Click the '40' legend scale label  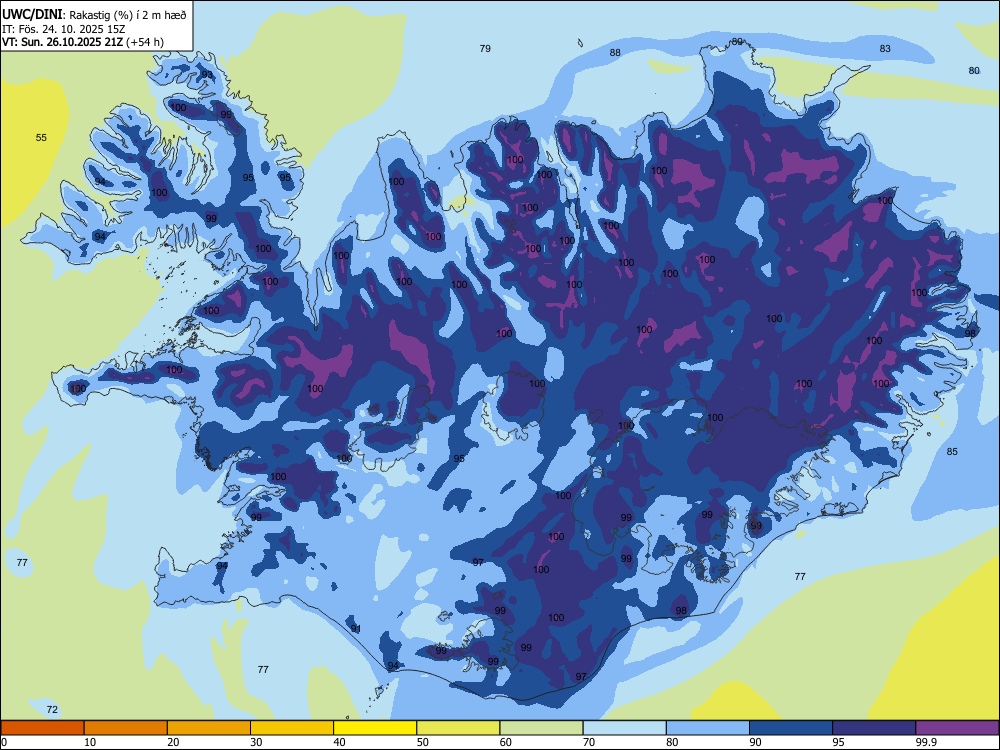coord(339,742)
